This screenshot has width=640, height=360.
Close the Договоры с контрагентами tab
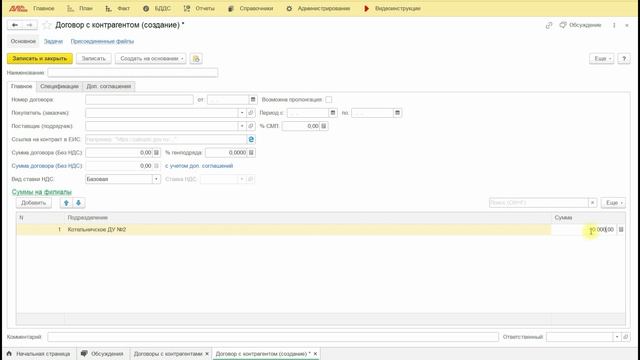pos(207,354)
